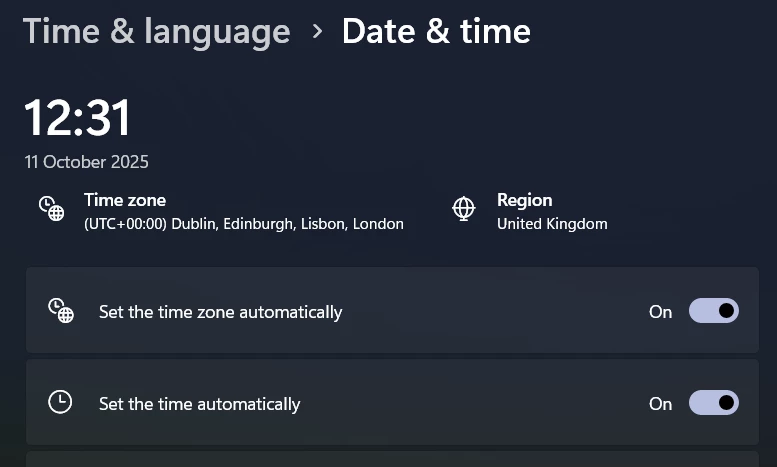Click the partially visible card at the bottom
The width and height of the screenshot is (777, 467).
[x=392, y=460]
